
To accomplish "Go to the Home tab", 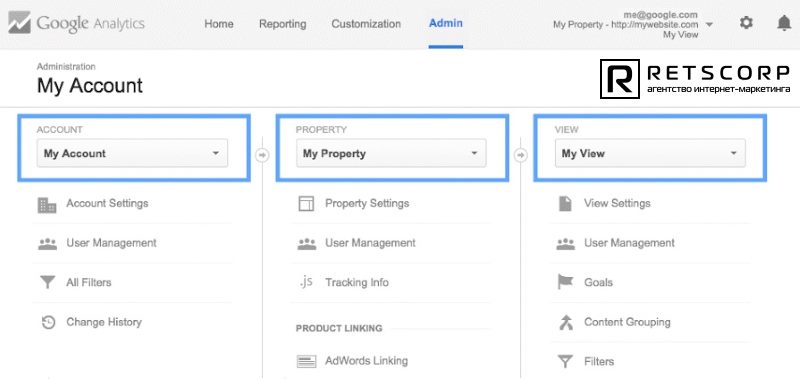I will 219,24.
